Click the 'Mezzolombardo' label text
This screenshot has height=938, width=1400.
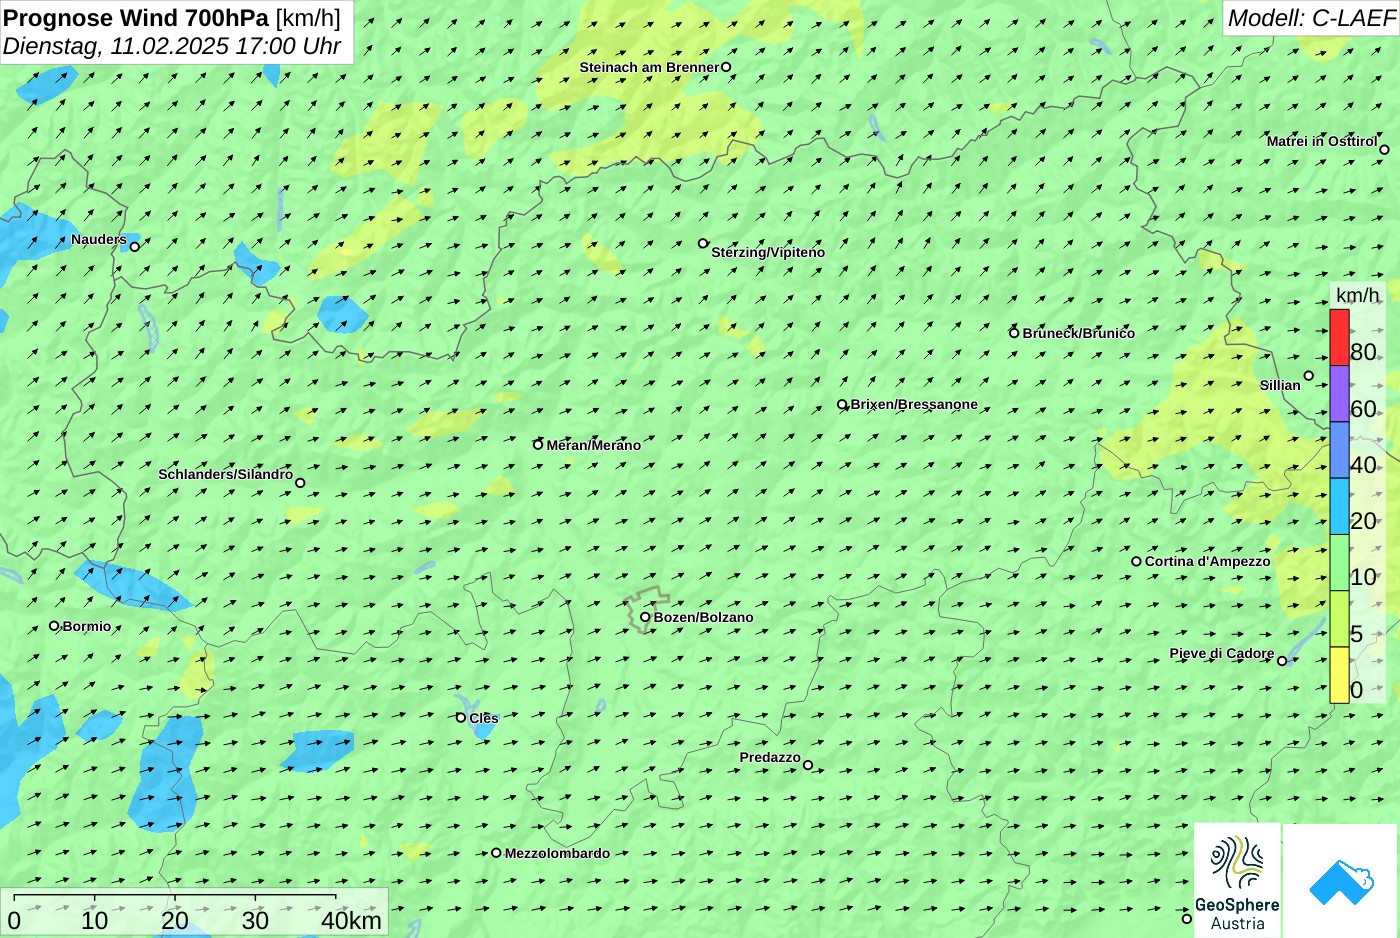click(557, 853)
